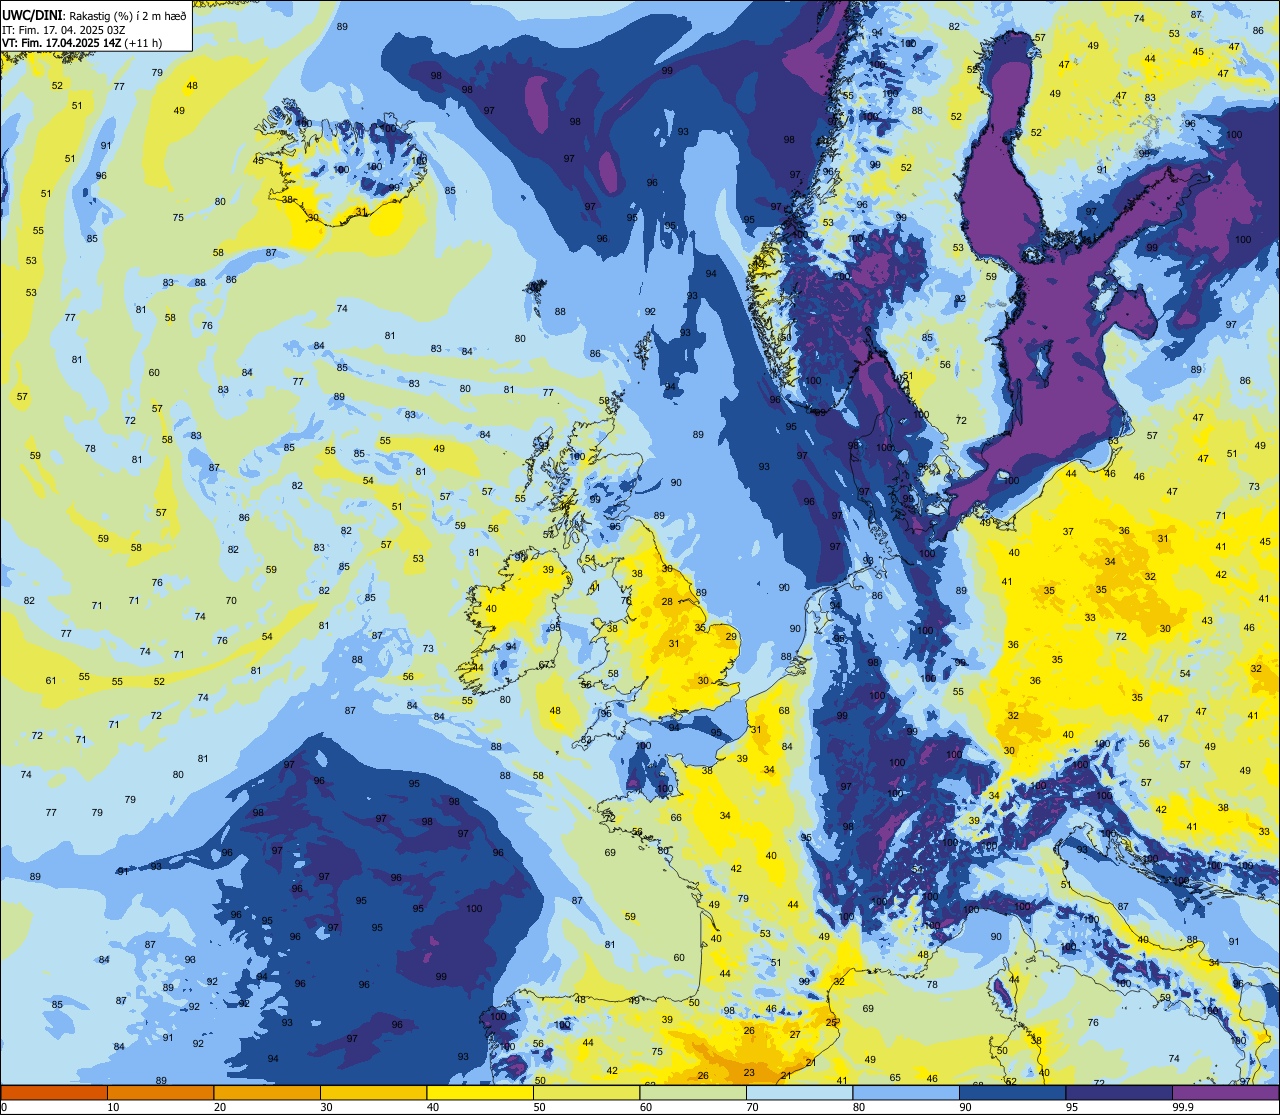
Task: Click the legend tick label "30"
Action: pos(326,1107)
